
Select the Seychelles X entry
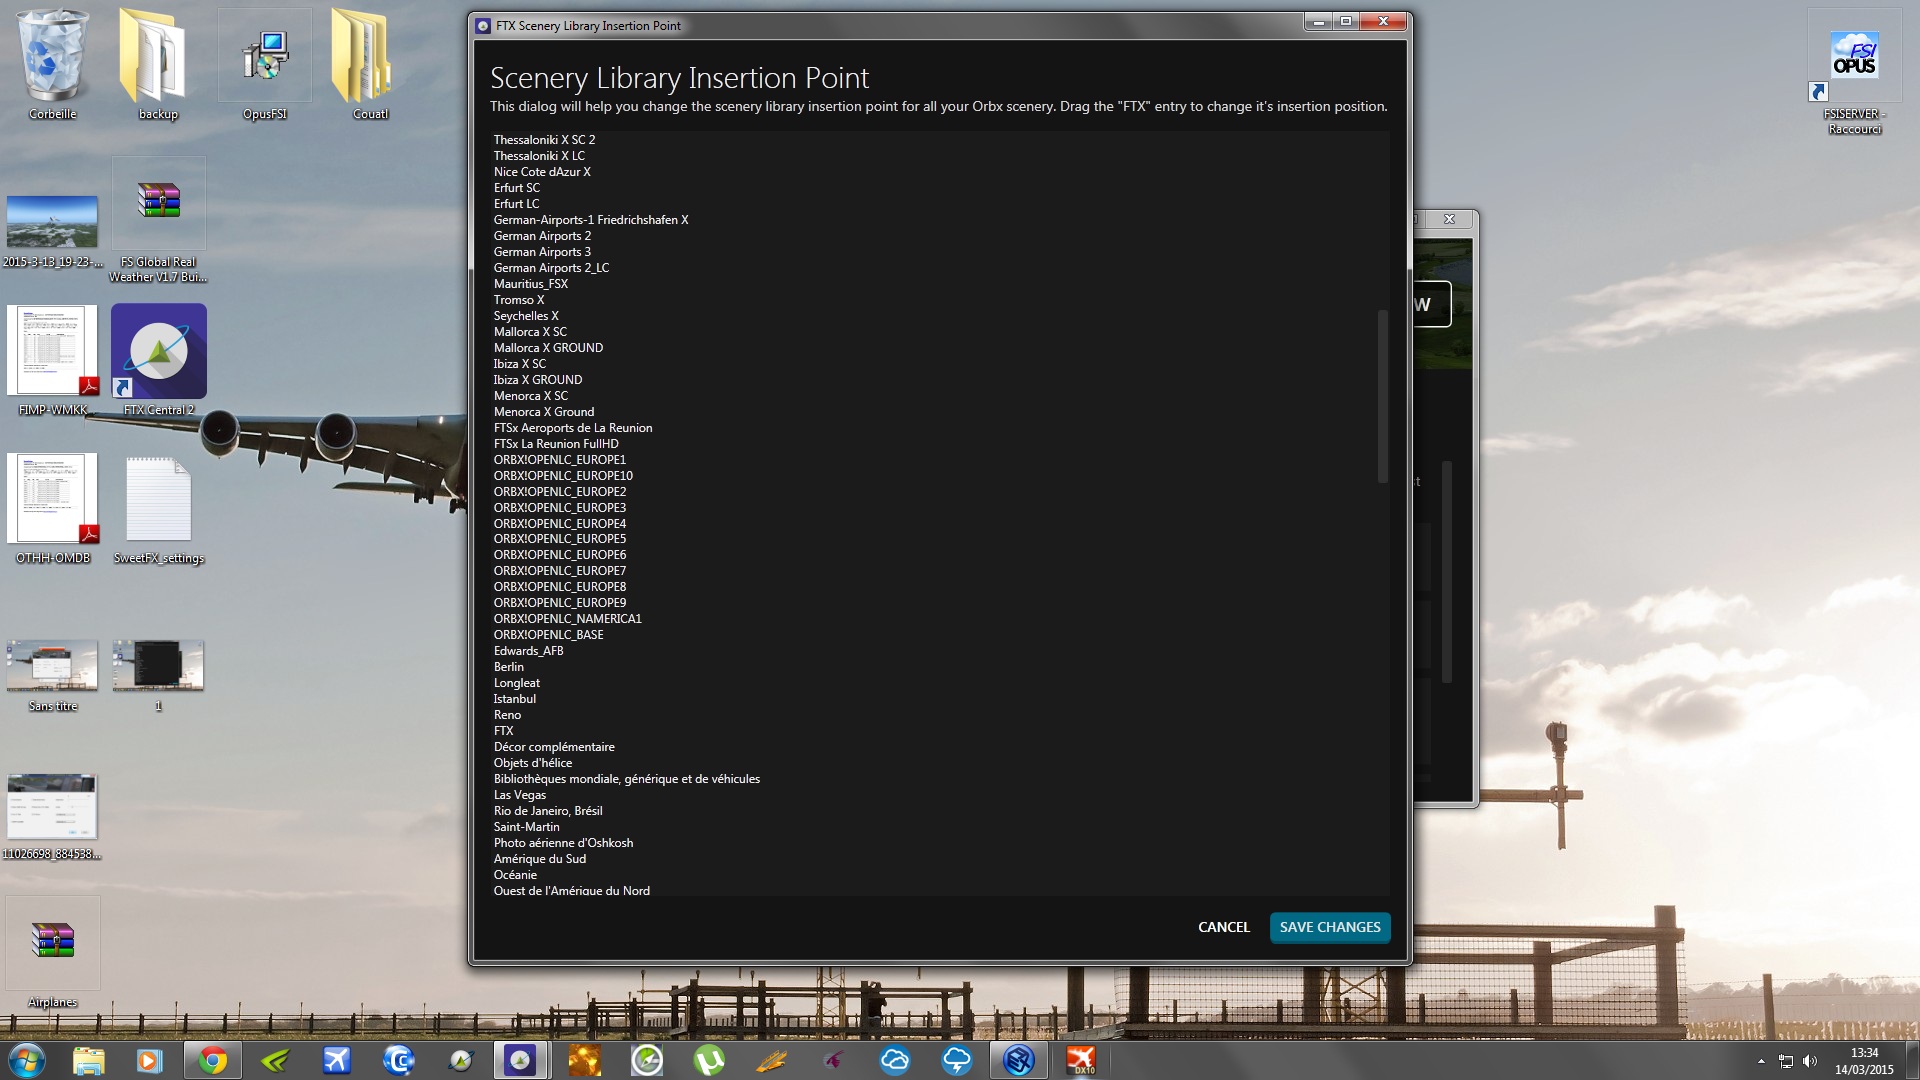click(x=526, y=316)
